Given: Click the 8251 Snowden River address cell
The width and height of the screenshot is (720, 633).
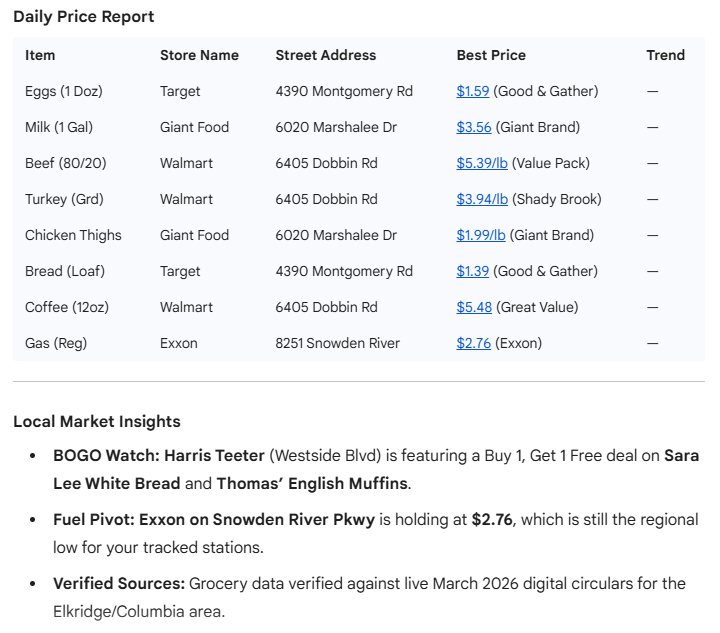Looking at the screenshot, I should (337, 343).
